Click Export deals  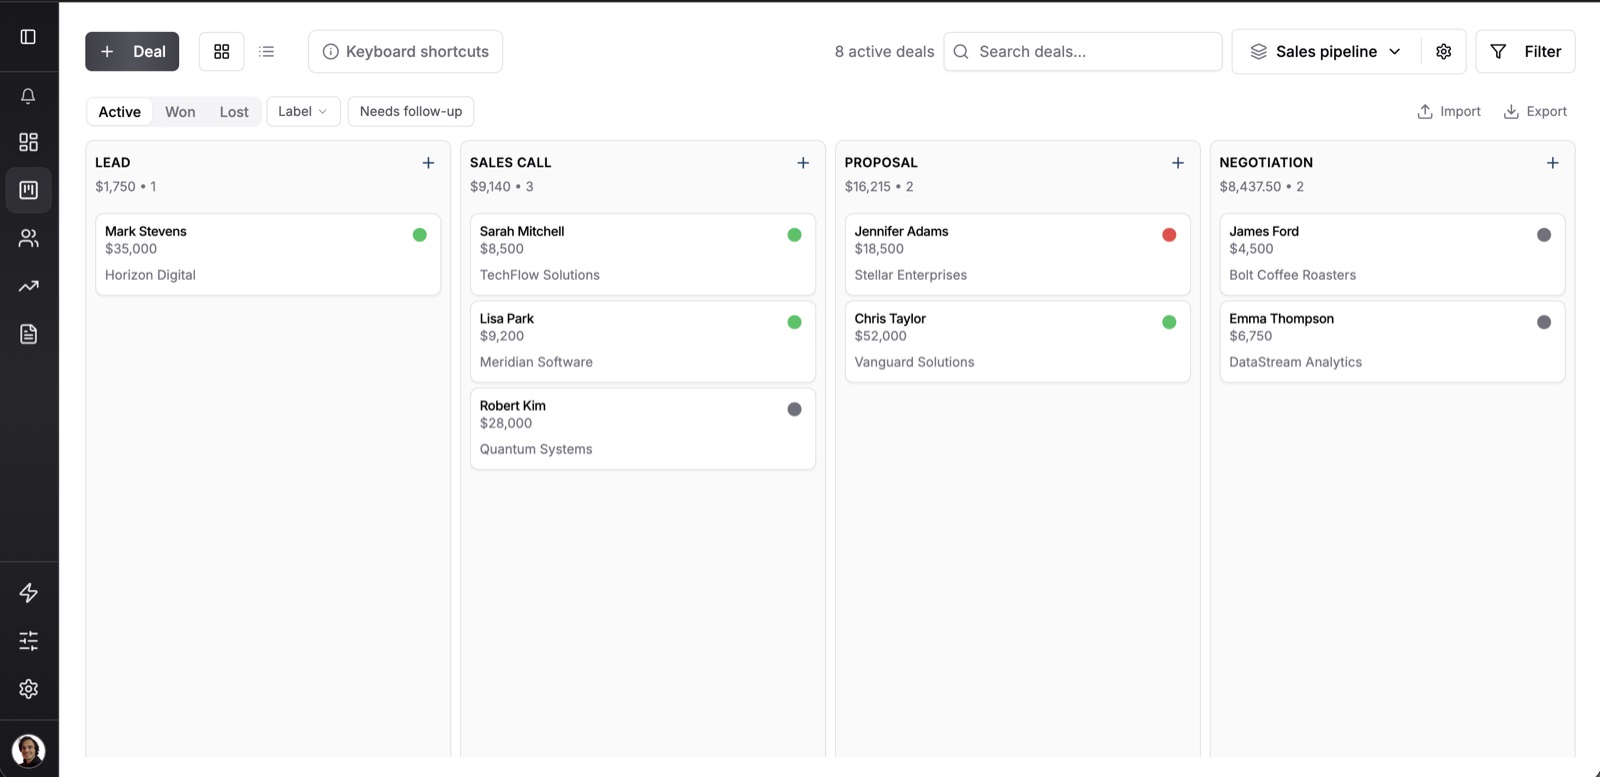(x=1535, y=112)
